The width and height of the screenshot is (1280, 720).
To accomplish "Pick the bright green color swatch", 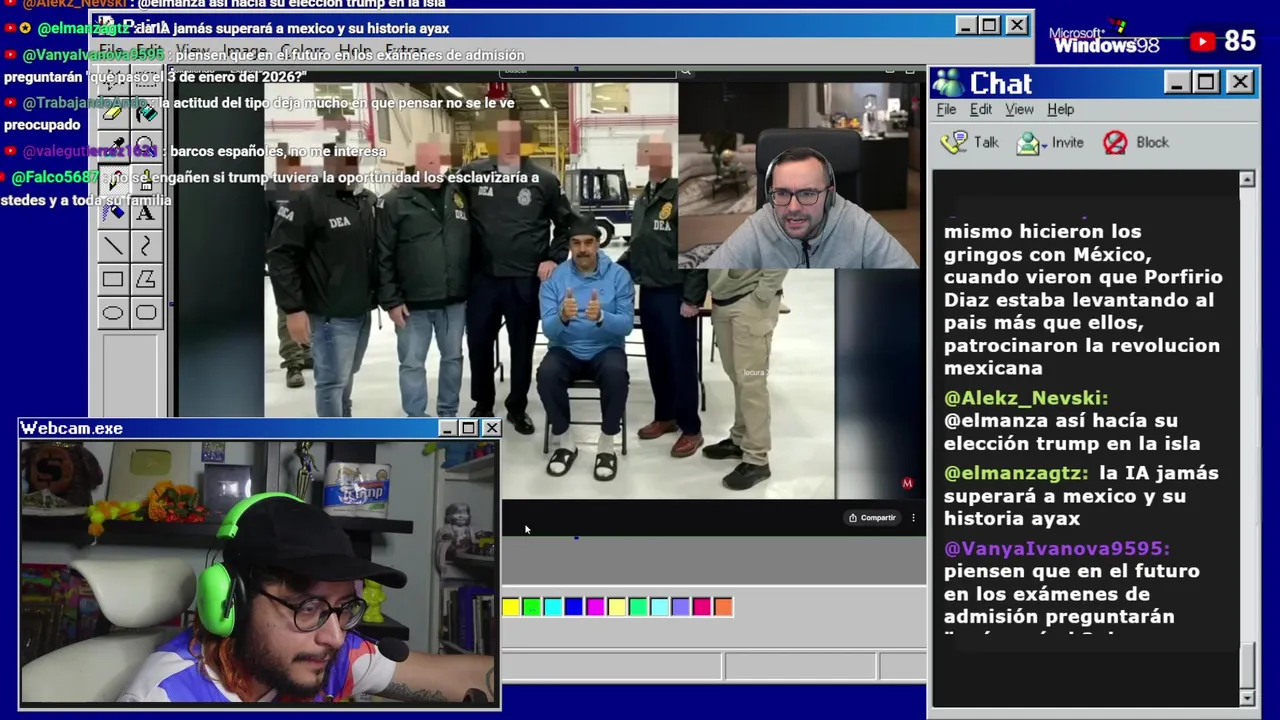I will (531, 606).
